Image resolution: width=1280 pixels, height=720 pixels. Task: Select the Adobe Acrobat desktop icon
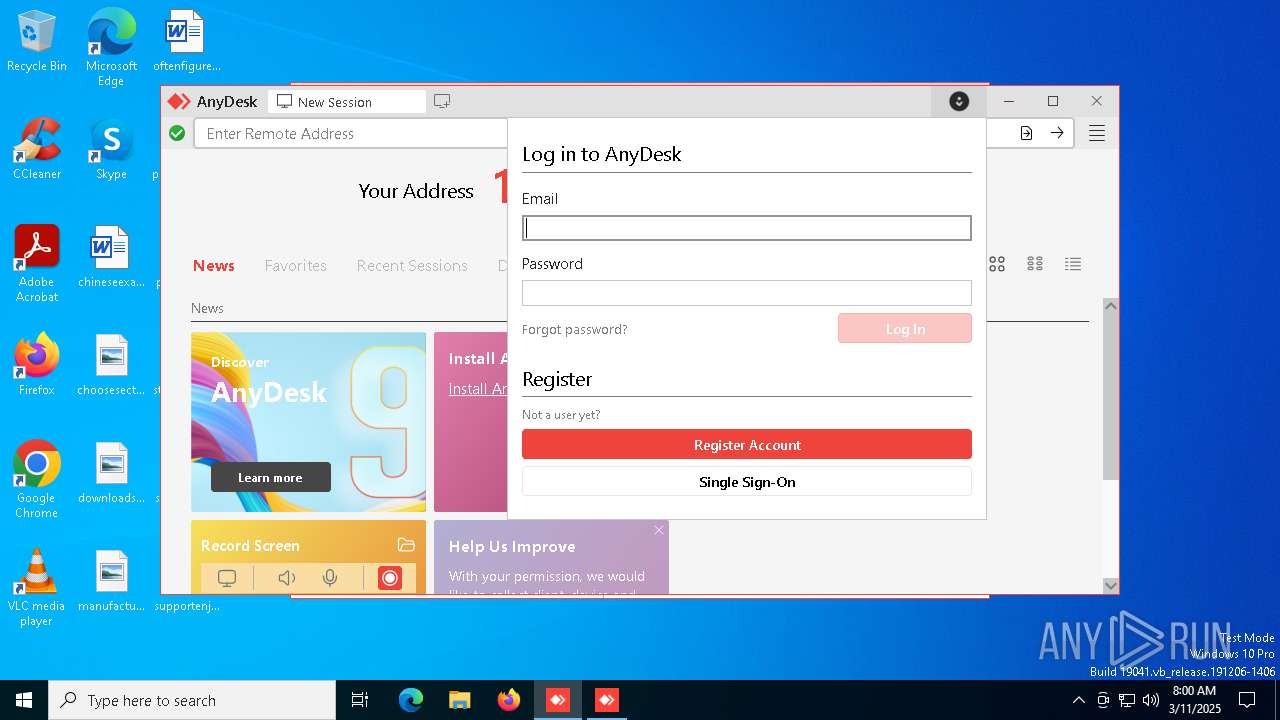pyautogui.click(x=37, y=264)
